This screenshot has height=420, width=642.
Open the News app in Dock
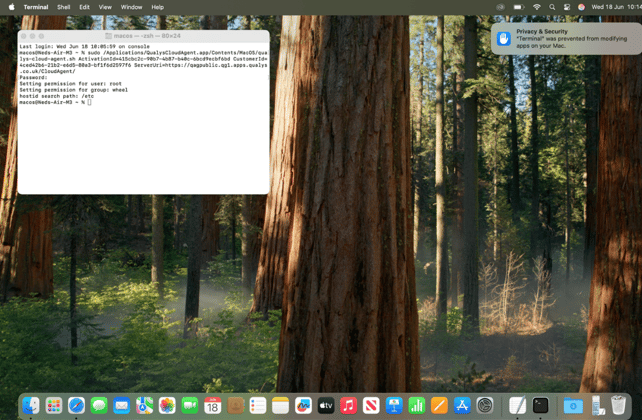[371, 406]
